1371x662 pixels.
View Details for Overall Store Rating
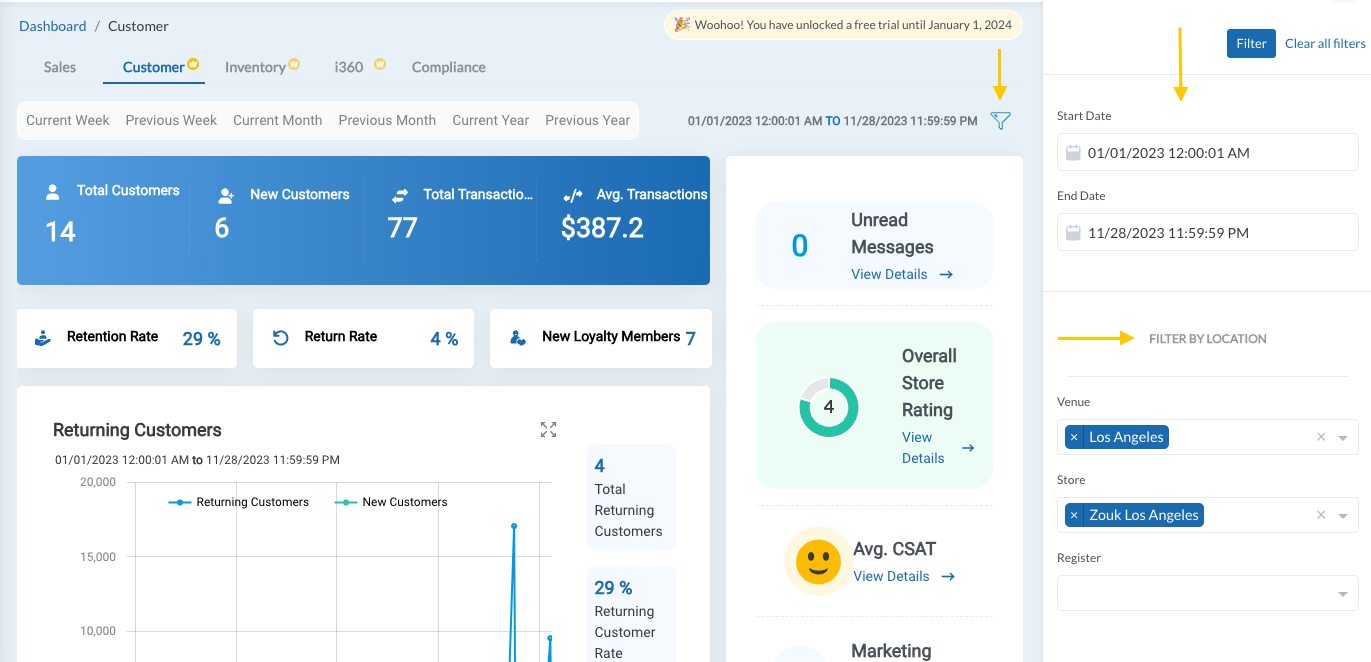pyautogui.click(x=937, y=448)
